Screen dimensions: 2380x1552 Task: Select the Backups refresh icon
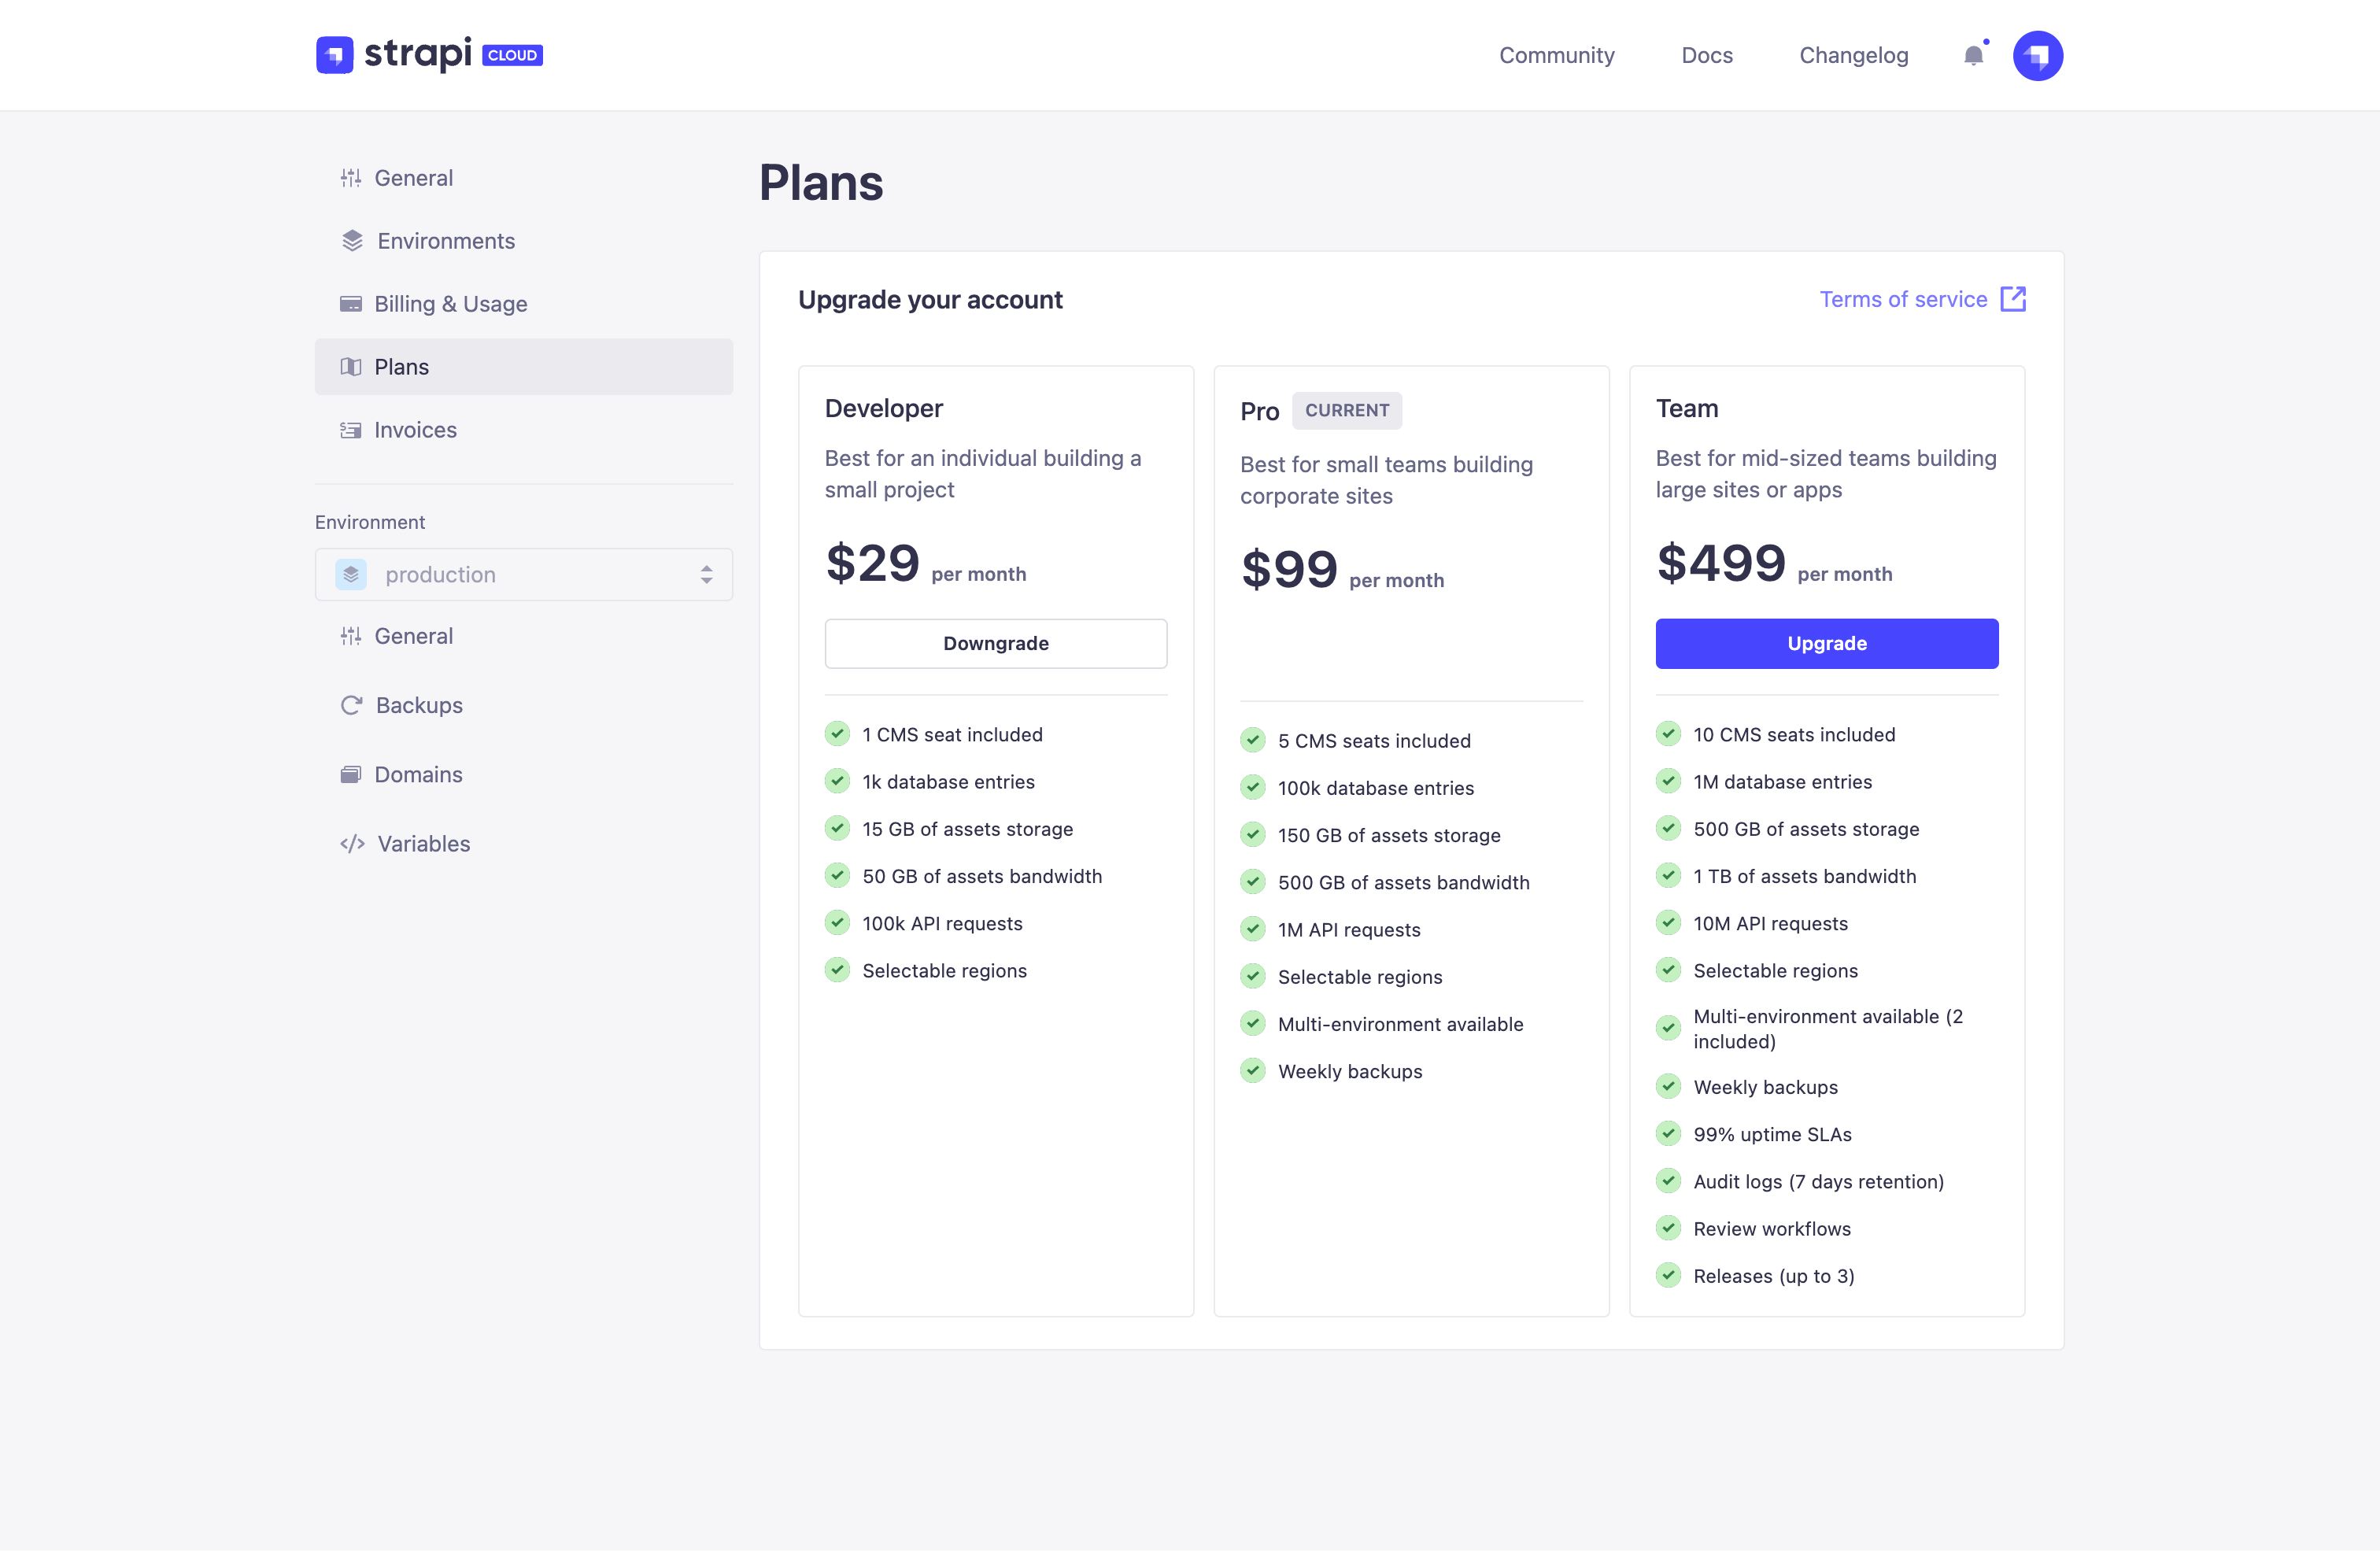coord(350,705)
